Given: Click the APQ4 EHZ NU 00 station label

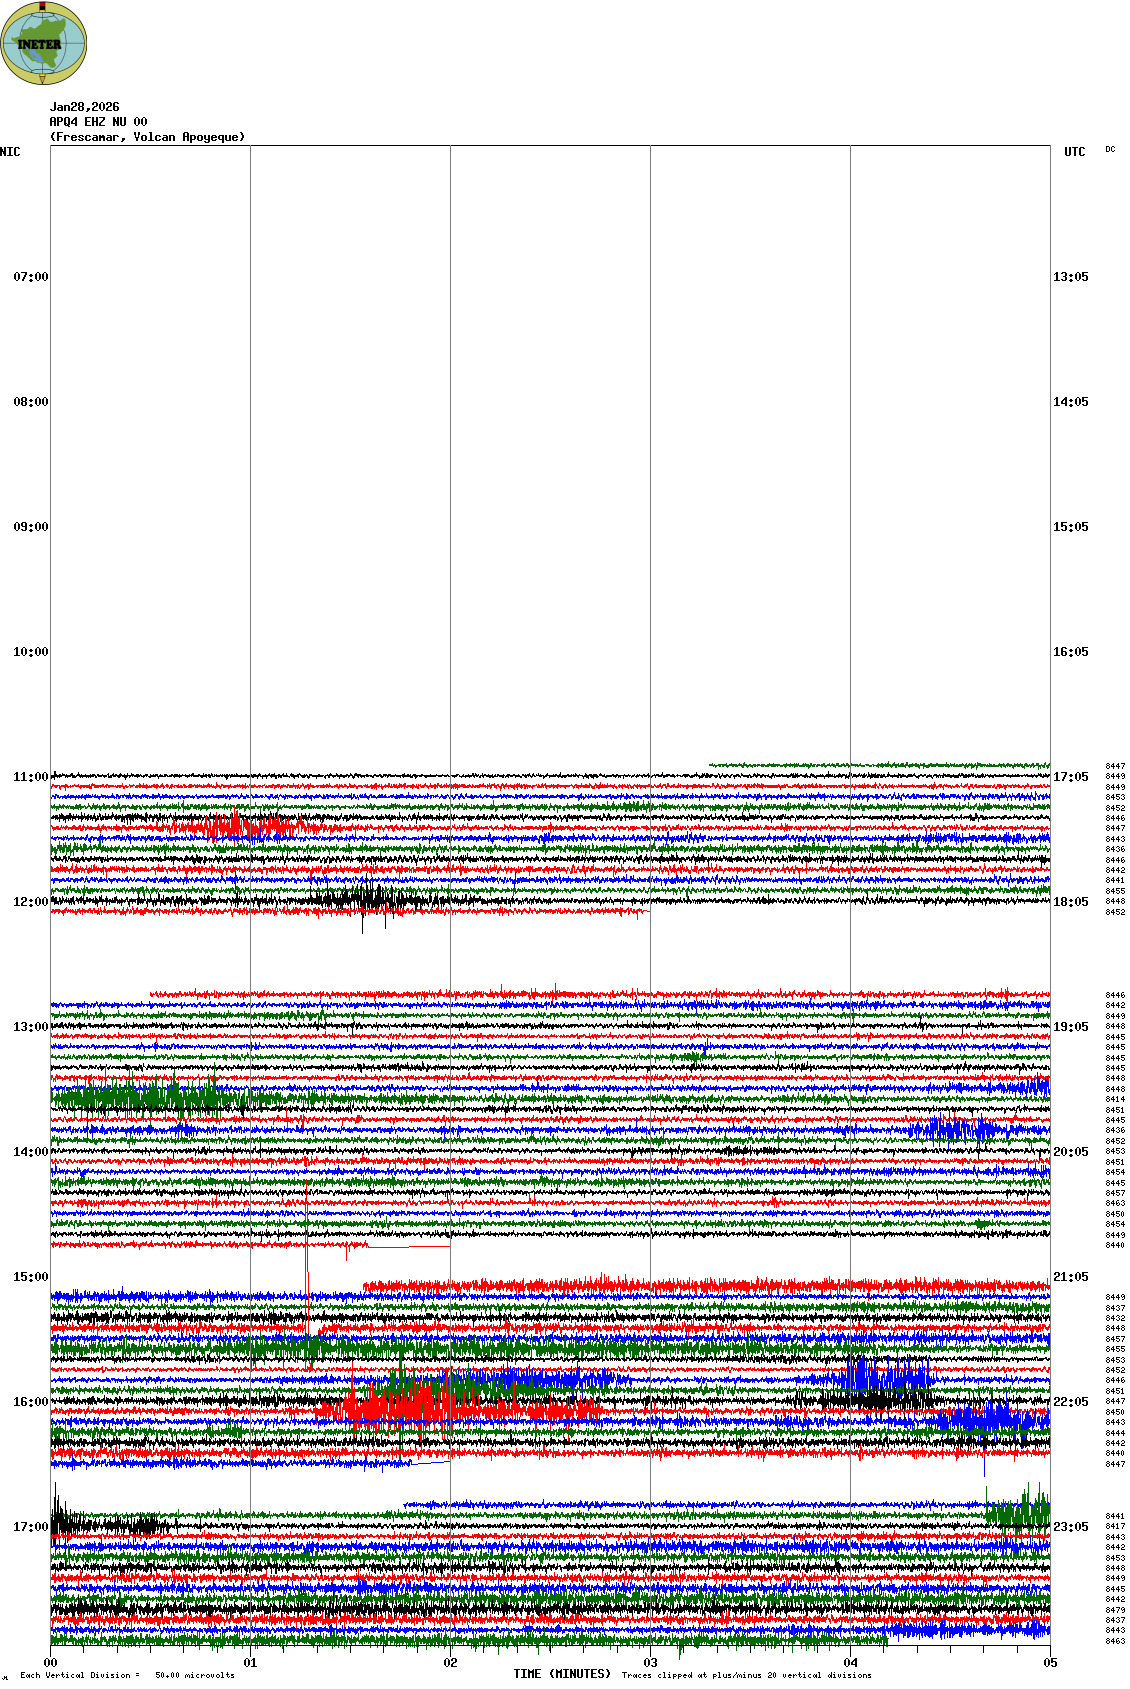Looking at the screenshot, I should click(x=98, y=122).
